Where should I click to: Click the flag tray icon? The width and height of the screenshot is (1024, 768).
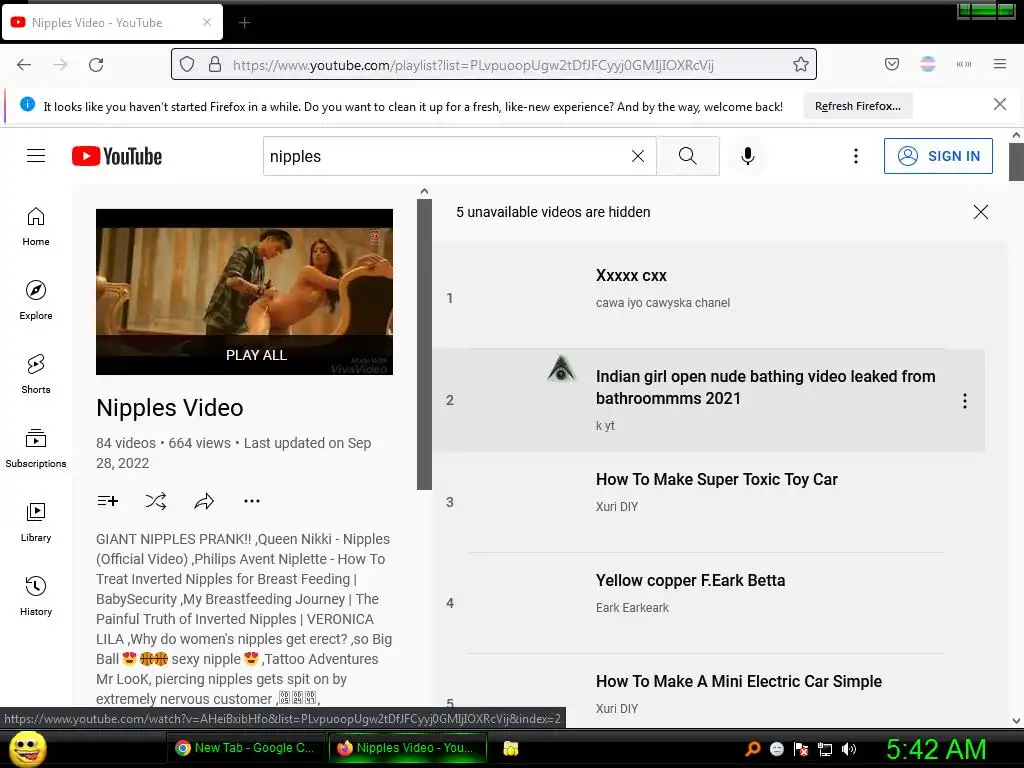pyautogui.click(x=801, y=749)
